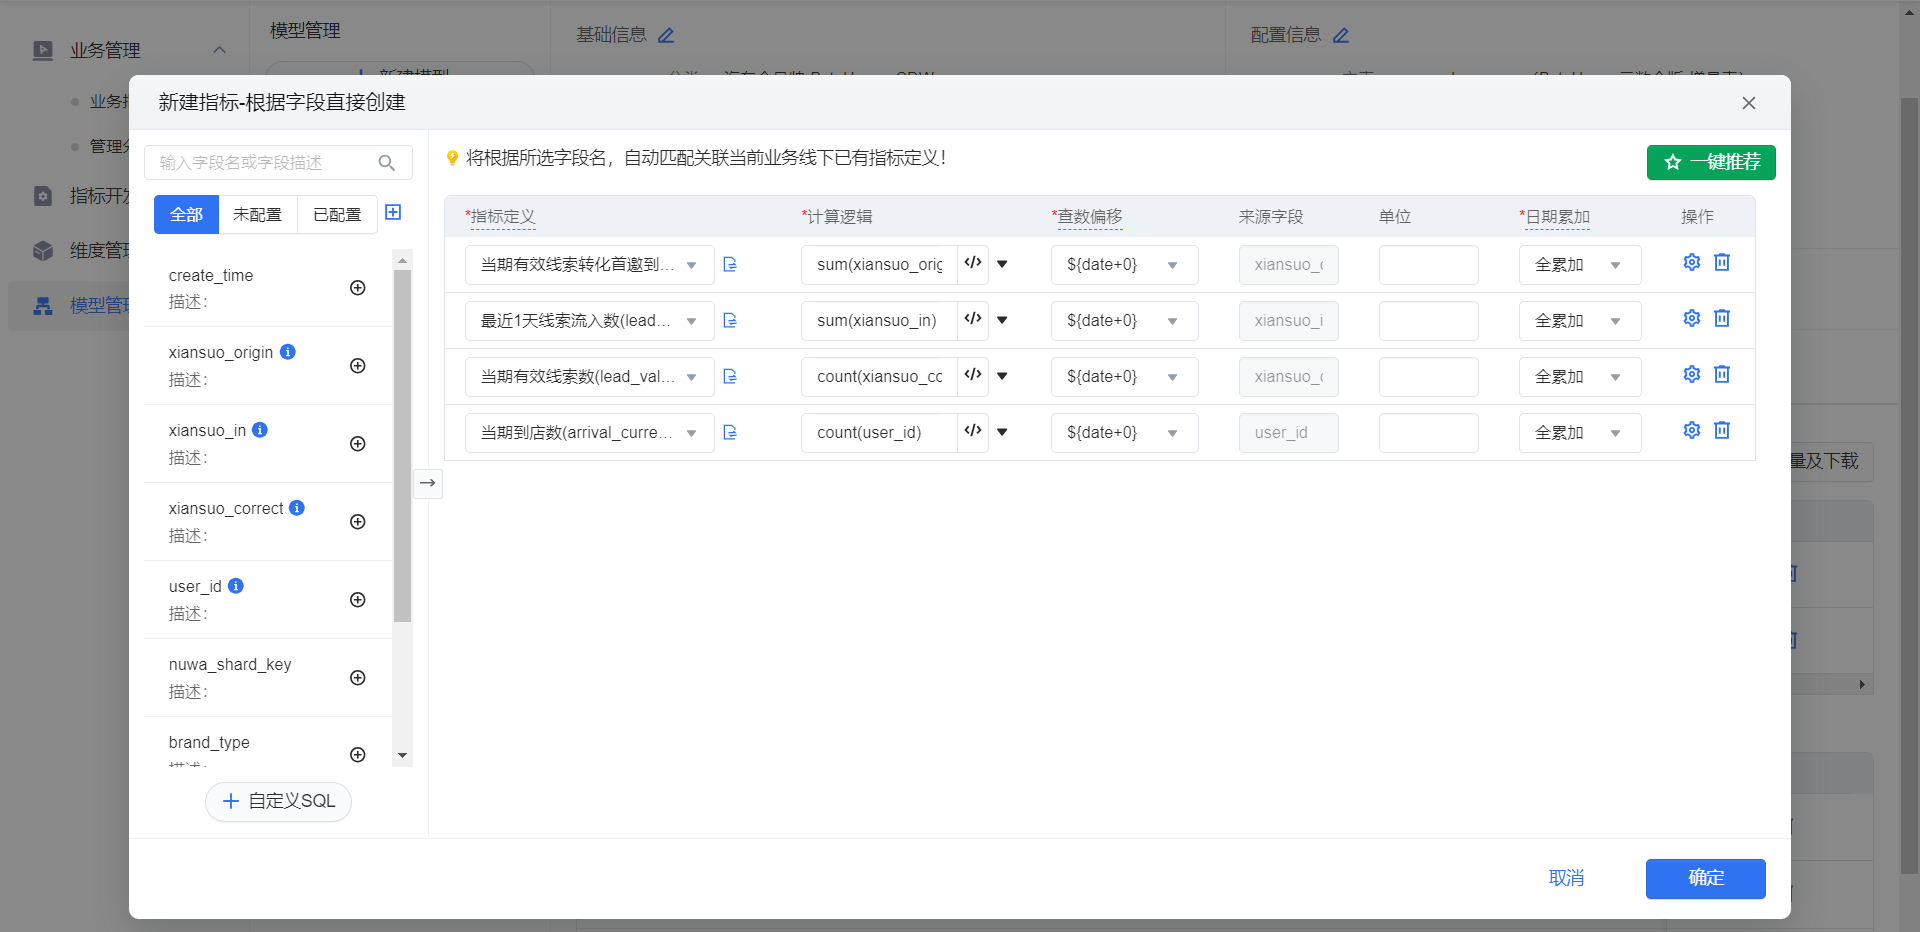1920x932 pixels.
Task: Open definition document icon for 当期有效线索转化首邀到 row
Action: (x=730, y=265)
